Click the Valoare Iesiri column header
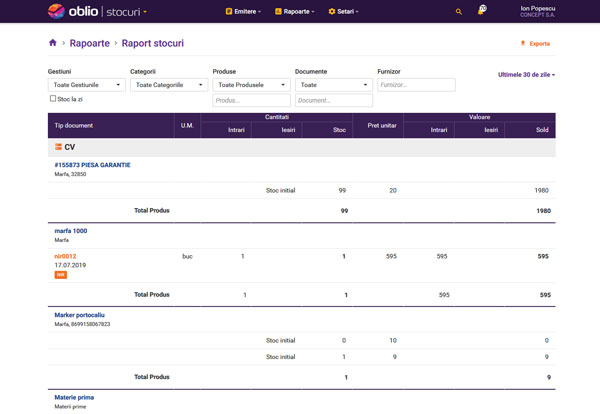Screen dimensions: 600x414 [x=479, y=130]
